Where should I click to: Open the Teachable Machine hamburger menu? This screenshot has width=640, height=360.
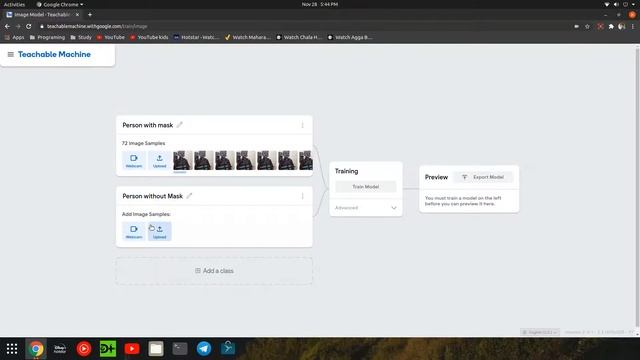[11, 54]
